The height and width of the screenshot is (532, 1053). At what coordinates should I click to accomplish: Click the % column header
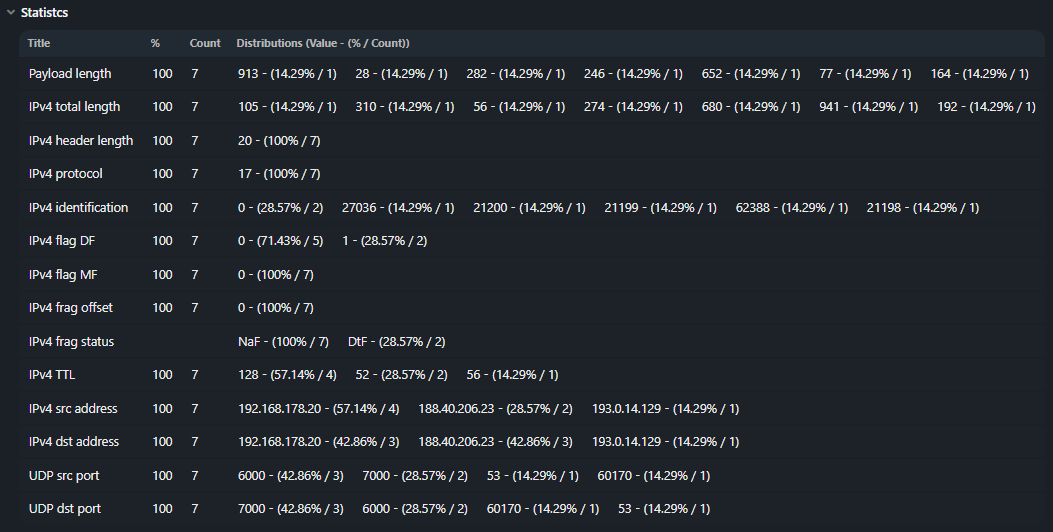(x=155, y=44)
